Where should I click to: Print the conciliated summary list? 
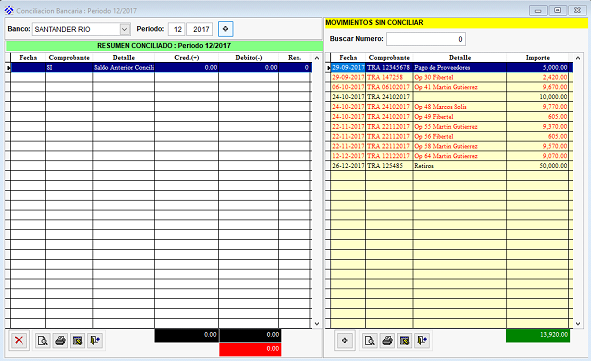[60, 341]
